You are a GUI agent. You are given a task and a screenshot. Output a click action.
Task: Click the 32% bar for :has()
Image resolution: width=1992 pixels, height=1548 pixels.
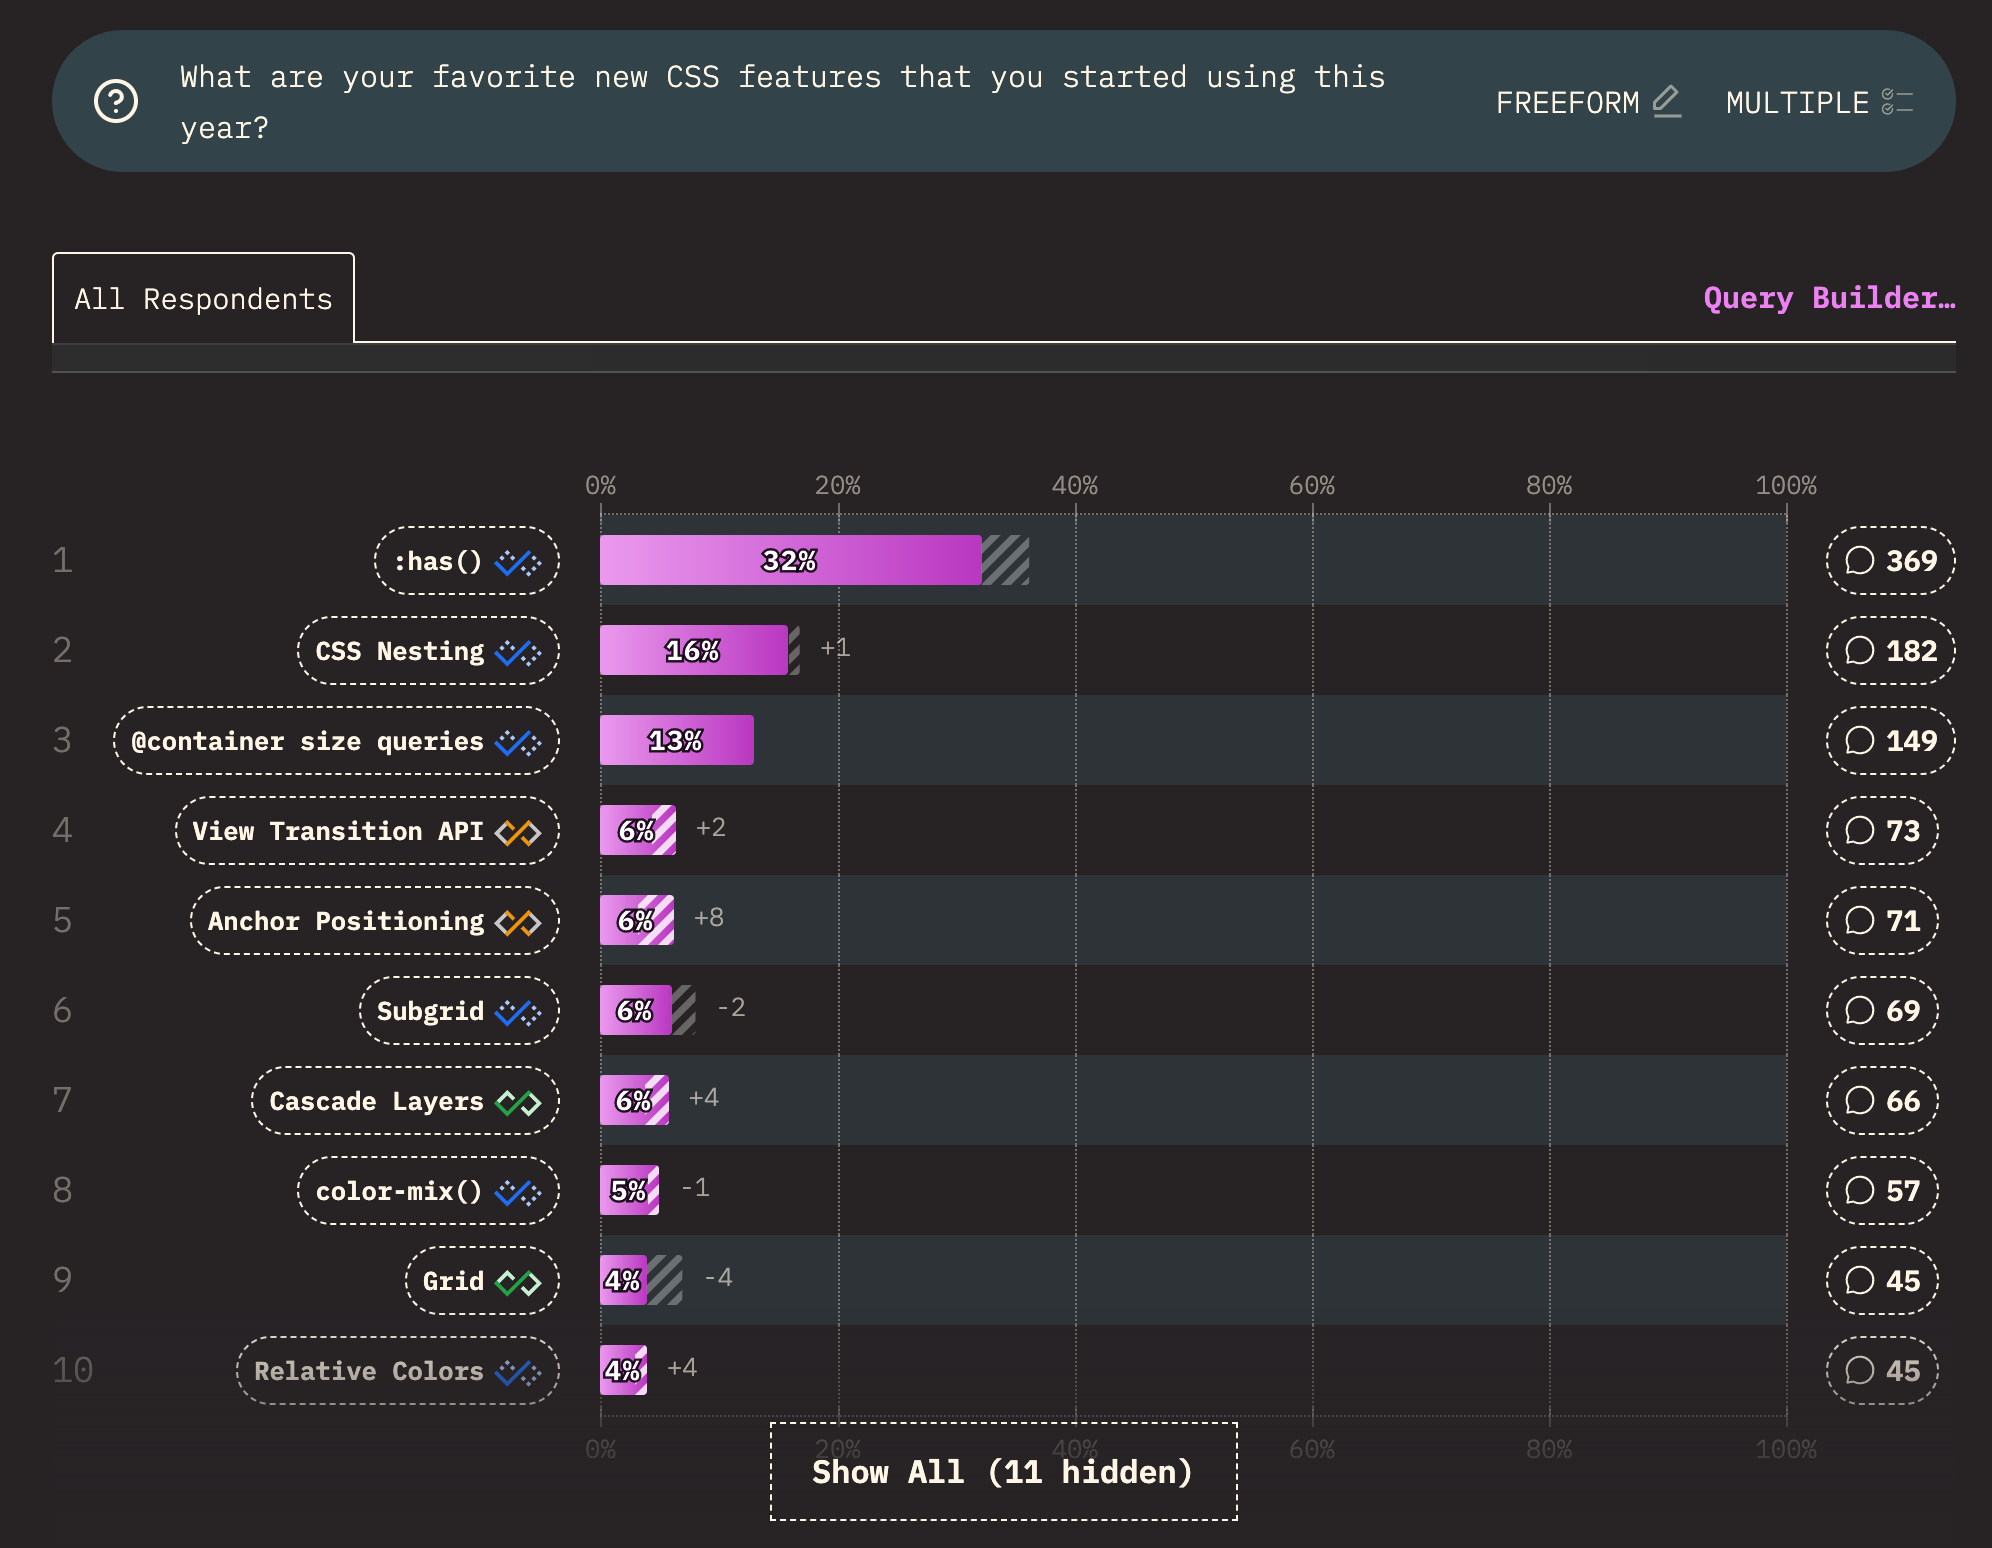[790, 560]
